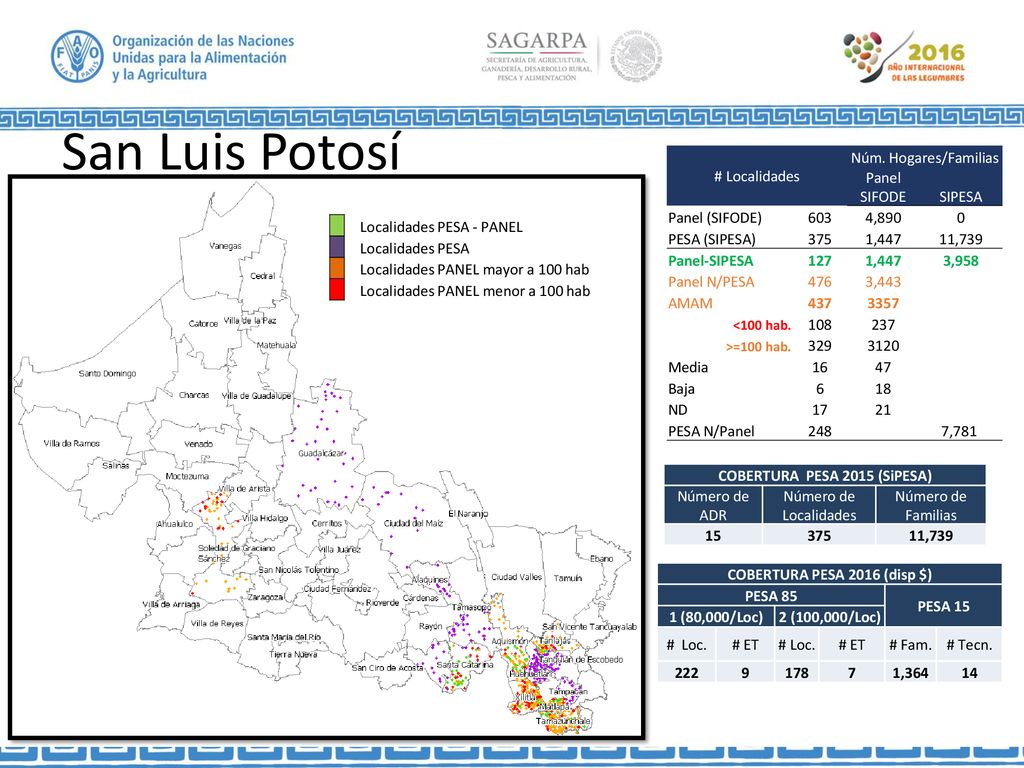
Task: Click the 222 localities value
Action: (686, 673)
